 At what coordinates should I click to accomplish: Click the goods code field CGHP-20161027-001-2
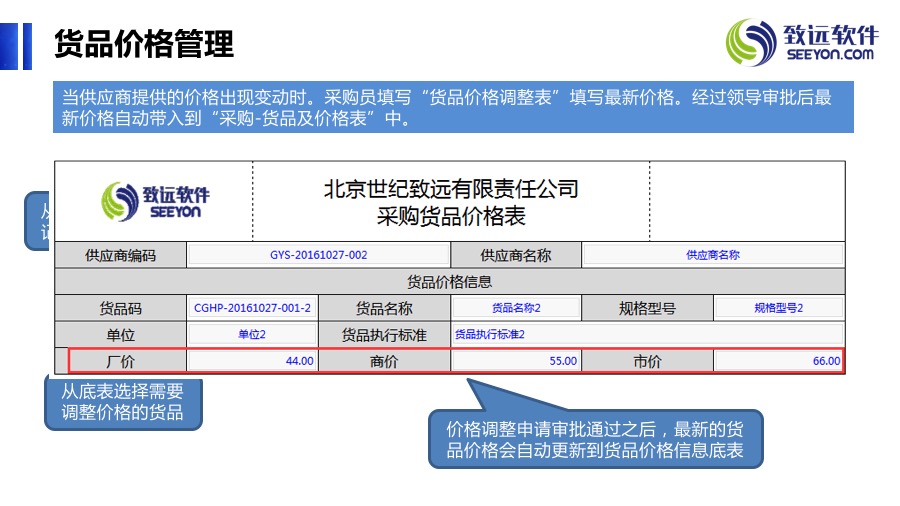point(252,308)
